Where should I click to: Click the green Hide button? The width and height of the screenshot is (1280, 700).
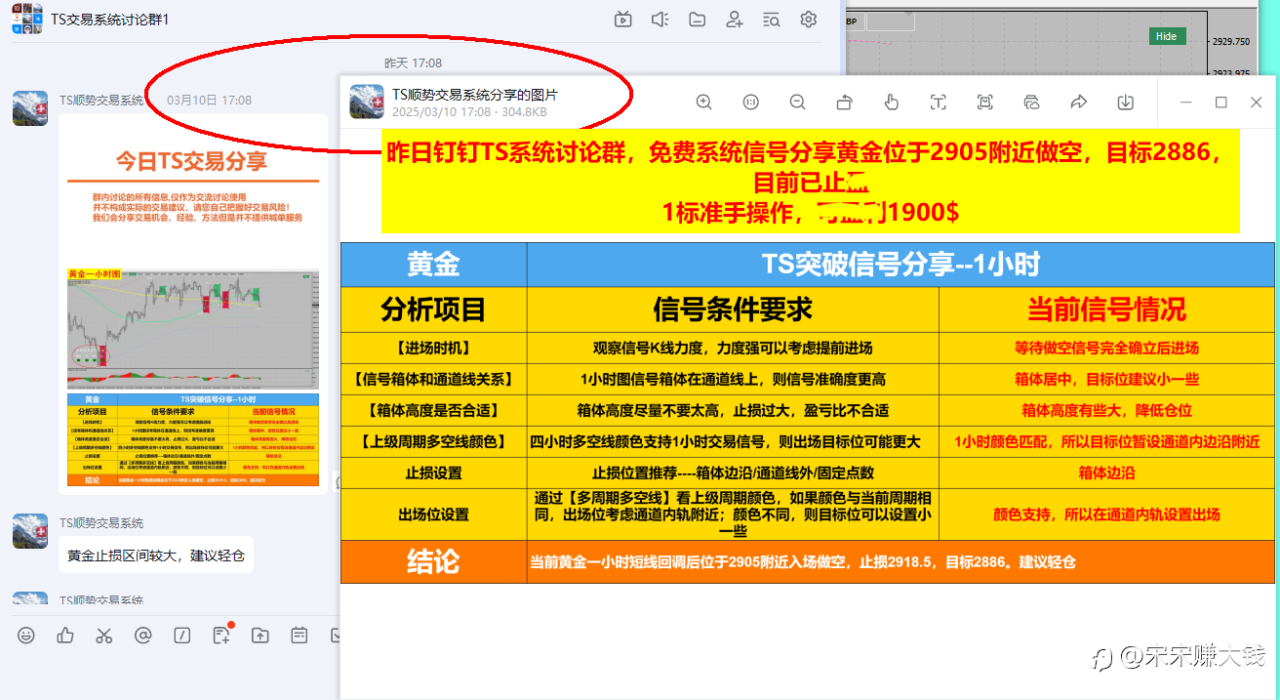1166,36
